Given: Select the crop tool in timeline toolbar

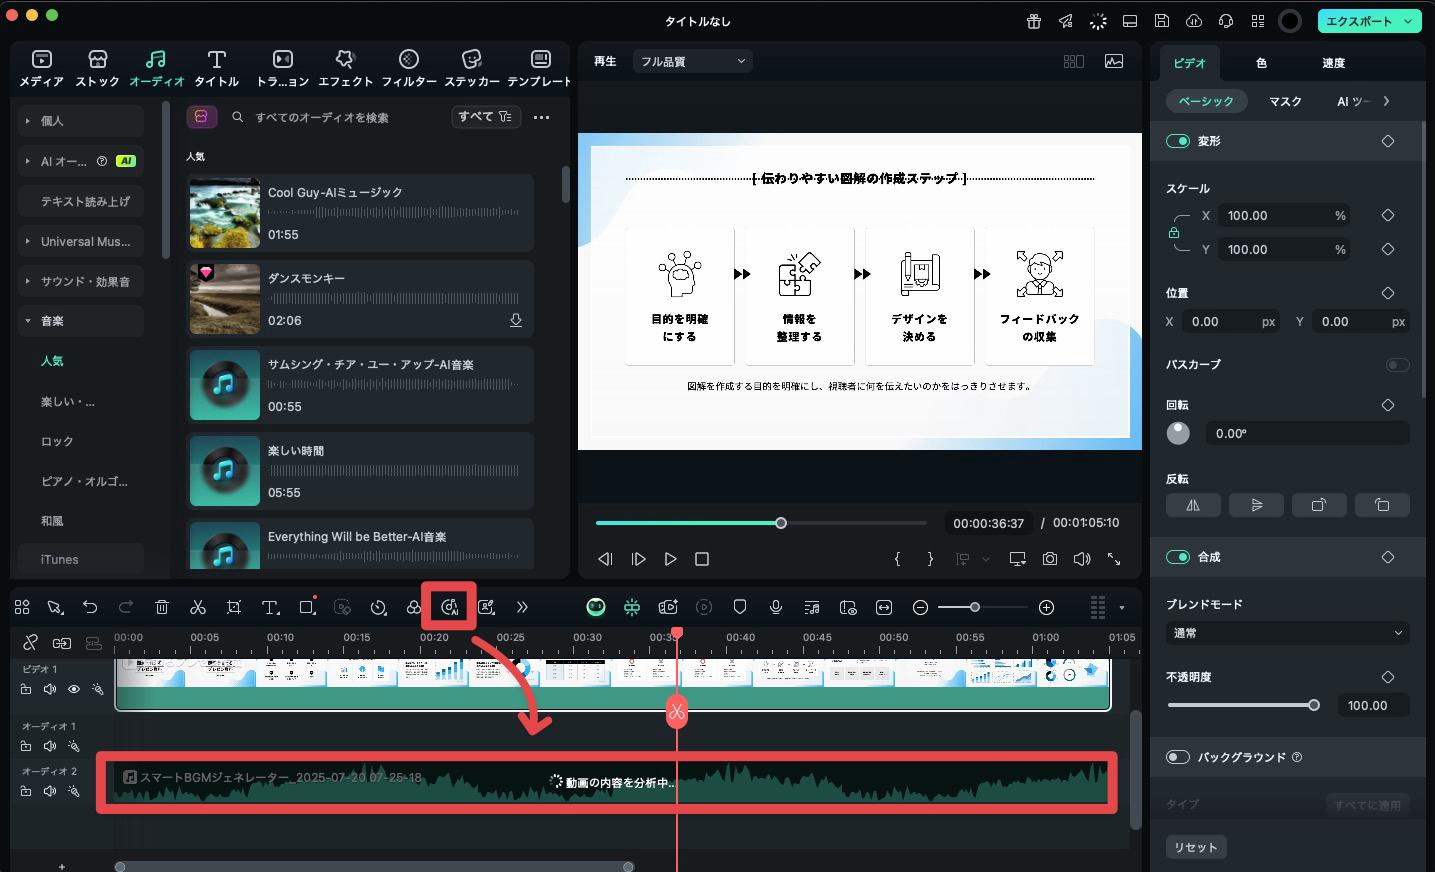Looking at the screenshot, I should 234,607.
